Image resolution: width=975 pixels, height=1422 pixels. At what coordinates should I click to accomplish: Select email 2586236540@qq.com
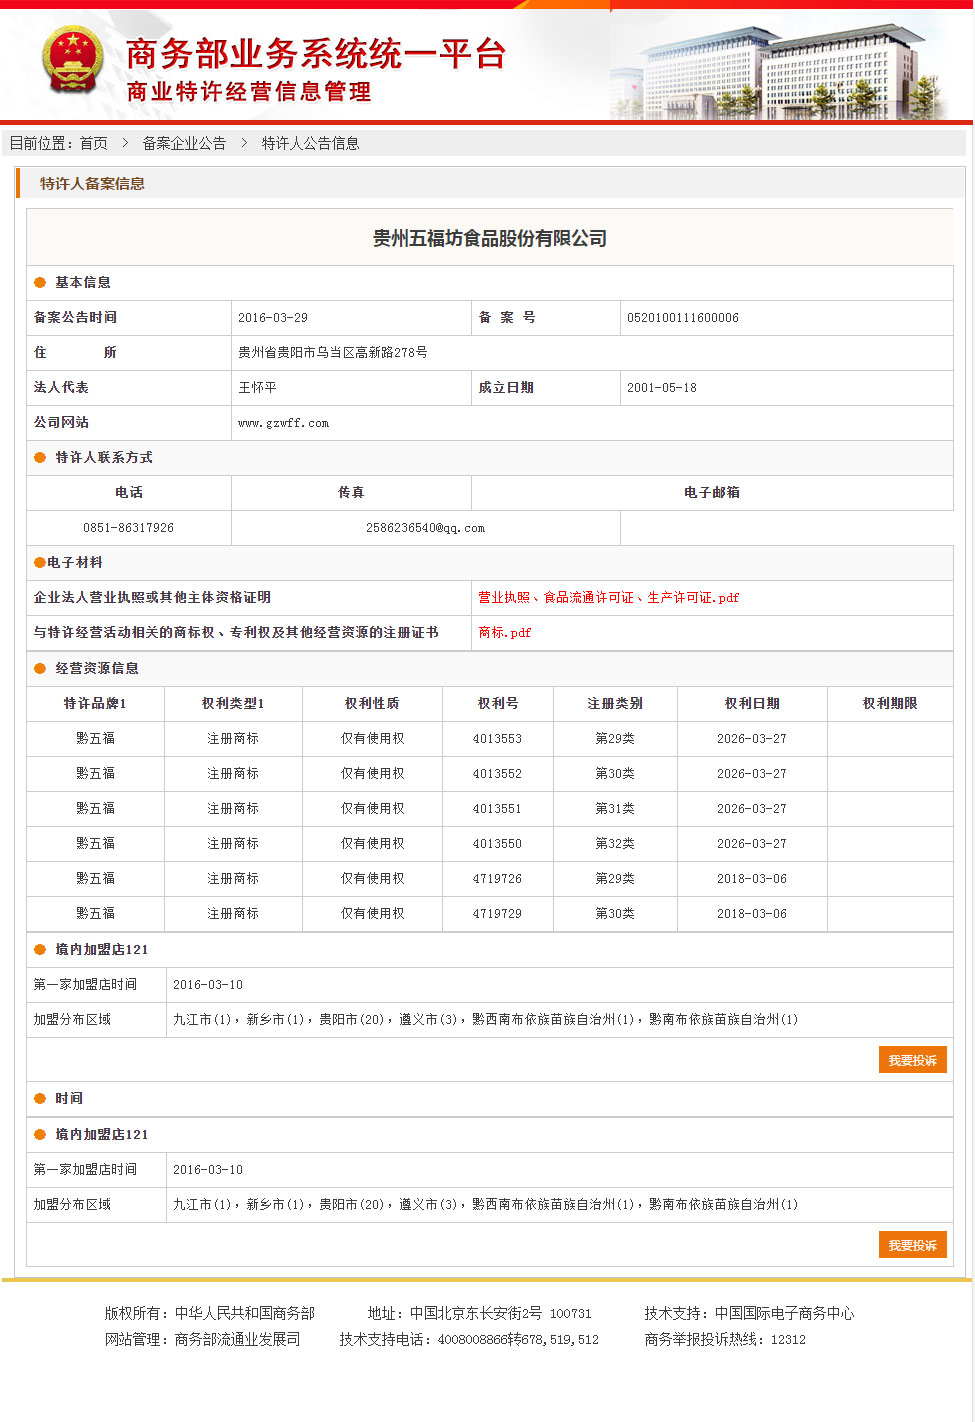(426, 528)
